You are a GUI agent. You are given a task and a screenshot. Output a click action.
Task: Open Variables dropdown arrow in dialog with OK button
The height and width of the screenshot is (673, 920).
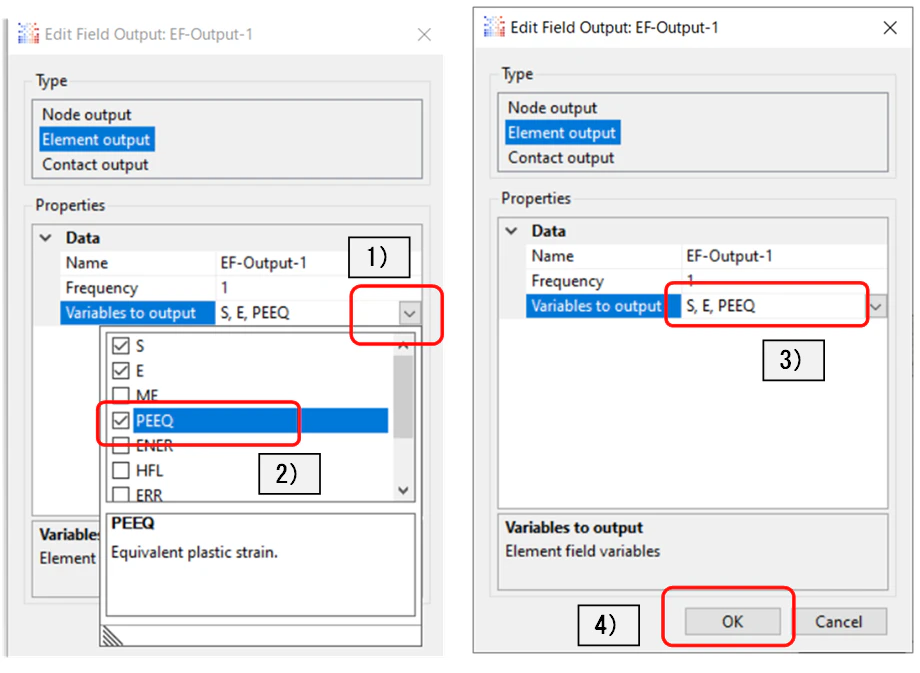pyautogui.click(x=877, y=306)
